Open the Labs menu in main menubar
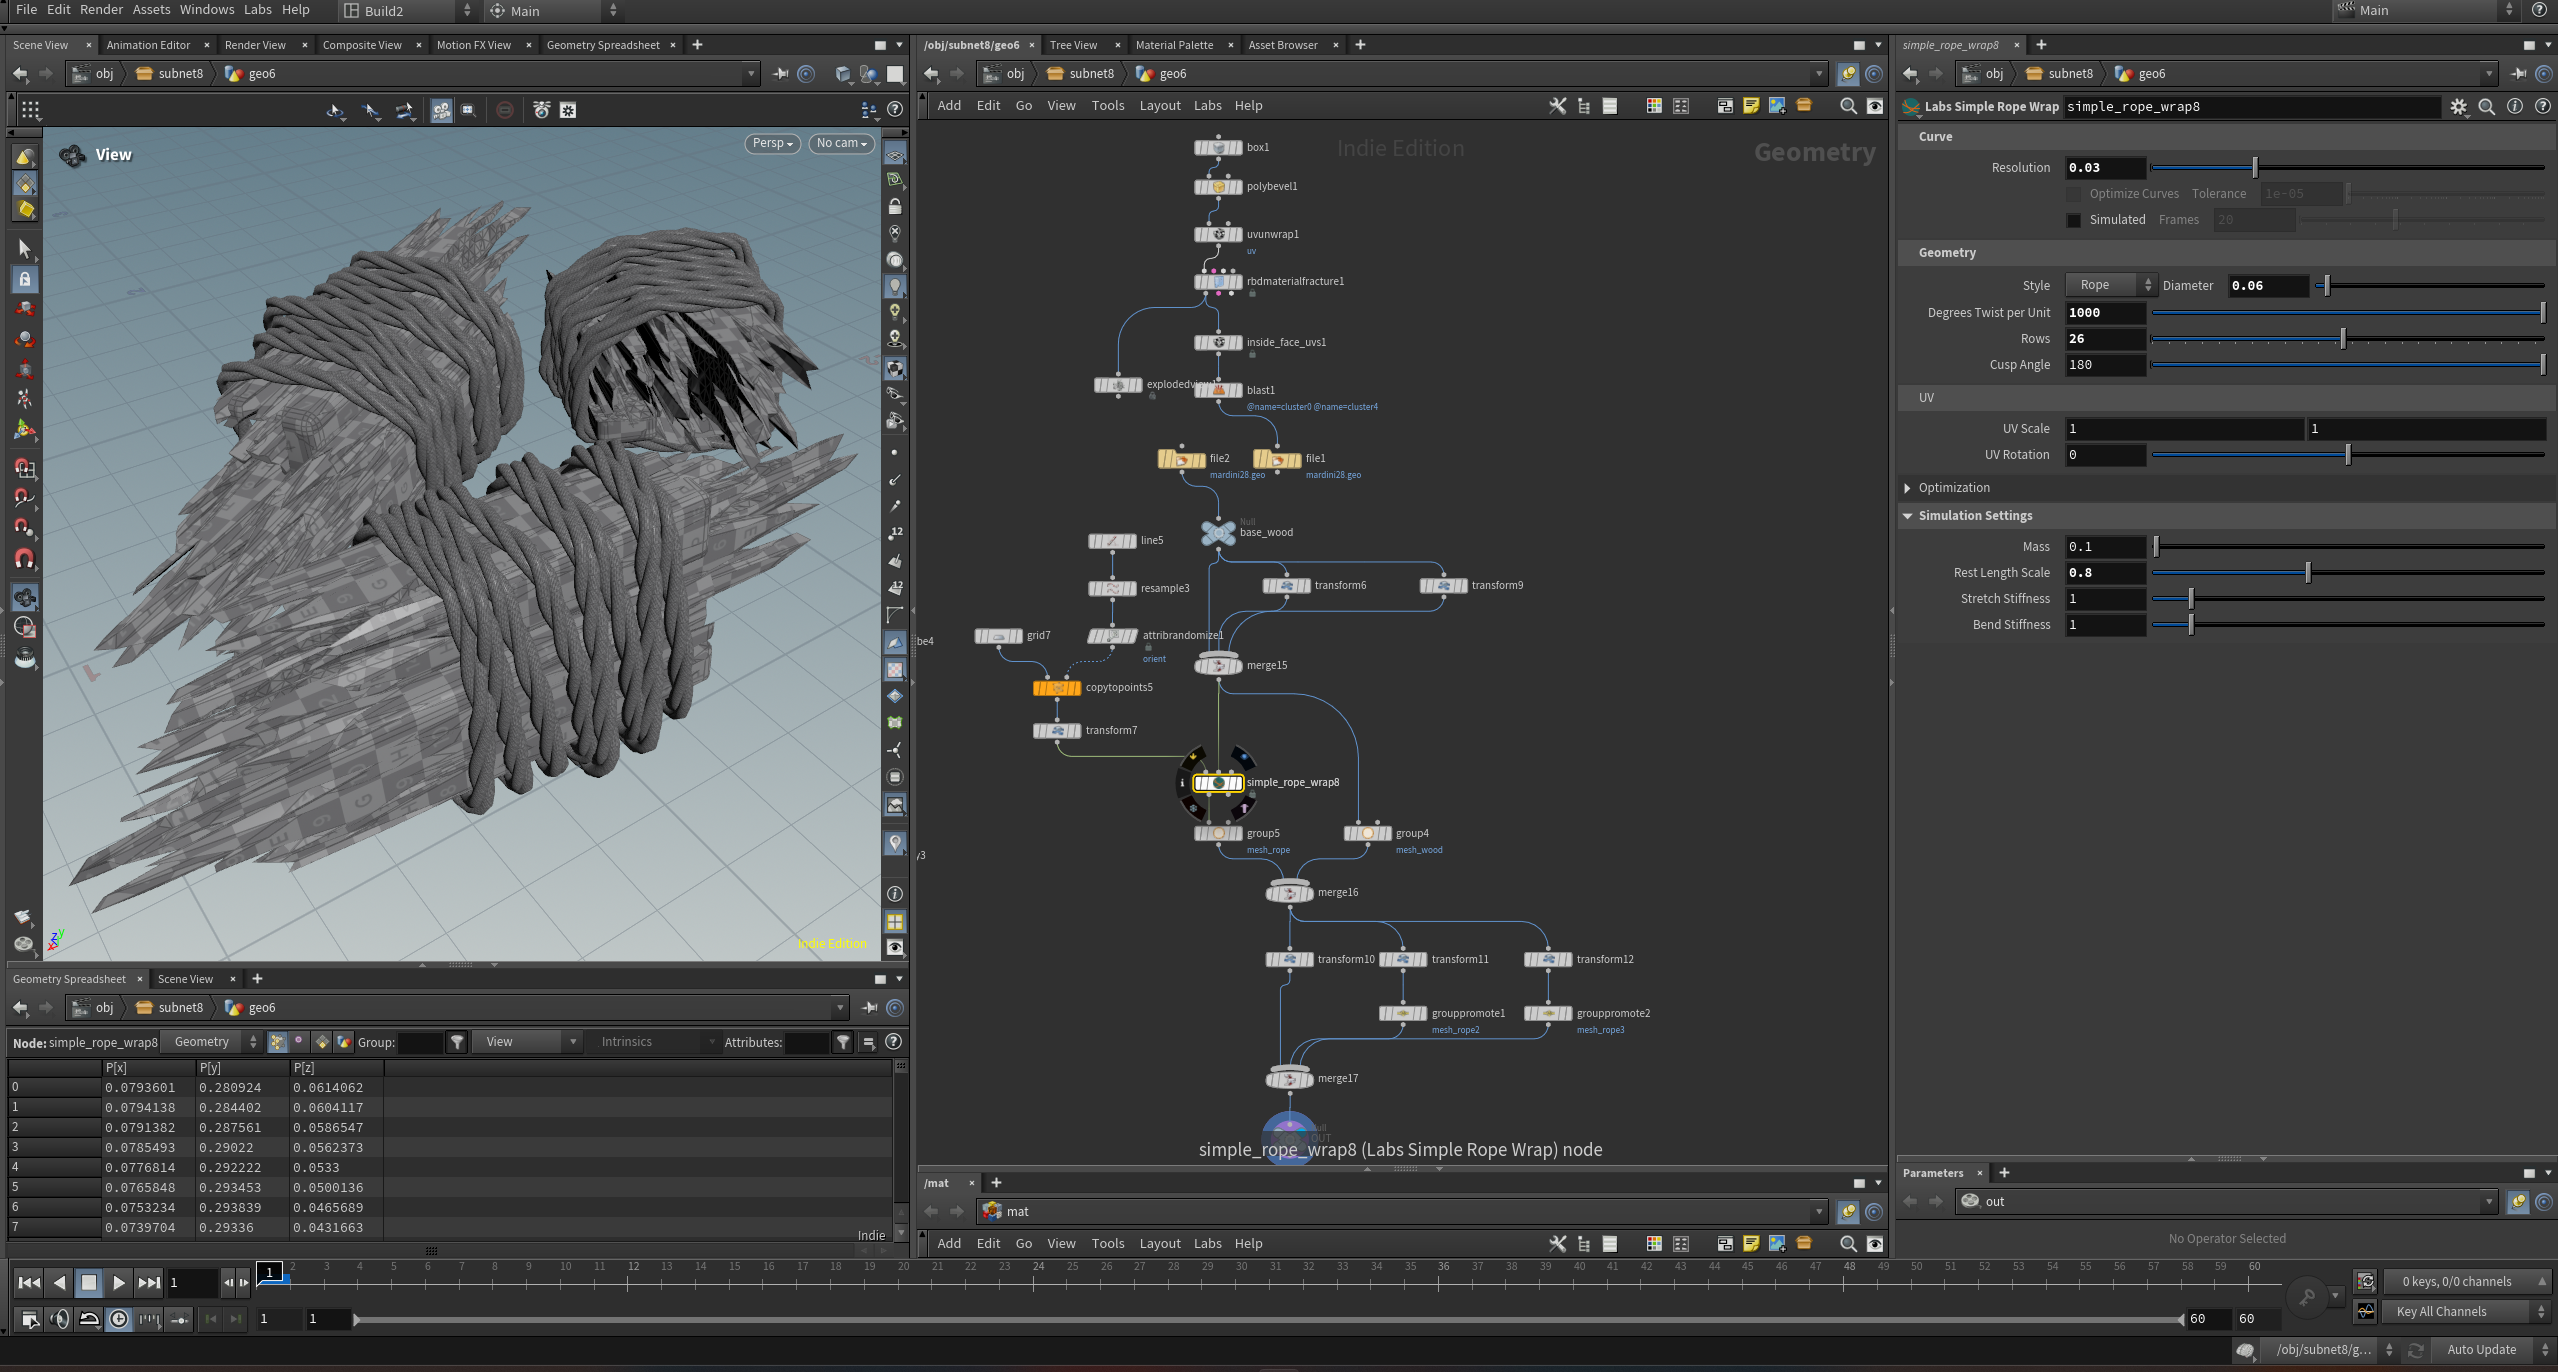 pyautogui.click(x=257, y=10)
